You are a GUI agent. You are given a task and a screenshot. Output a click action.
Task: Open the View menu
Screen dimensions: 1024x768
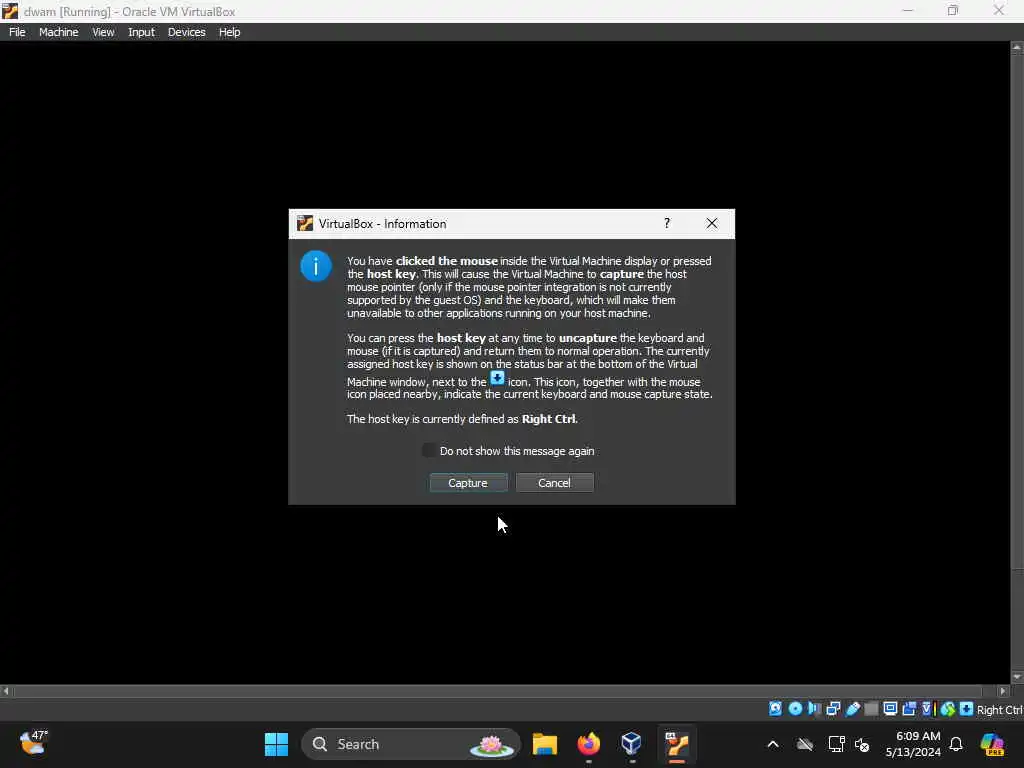tap(103, 32)
